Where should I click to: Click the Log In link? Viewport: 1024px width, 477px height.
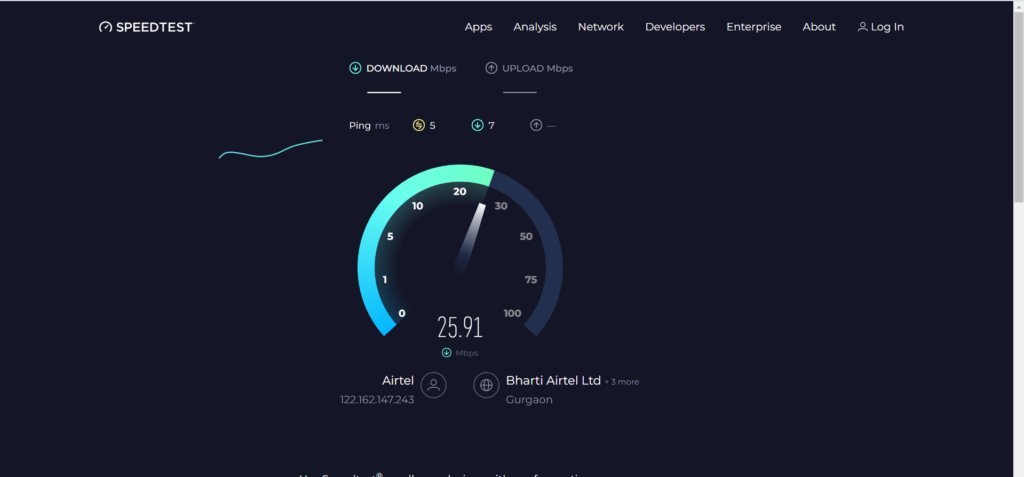click(888, 27)
